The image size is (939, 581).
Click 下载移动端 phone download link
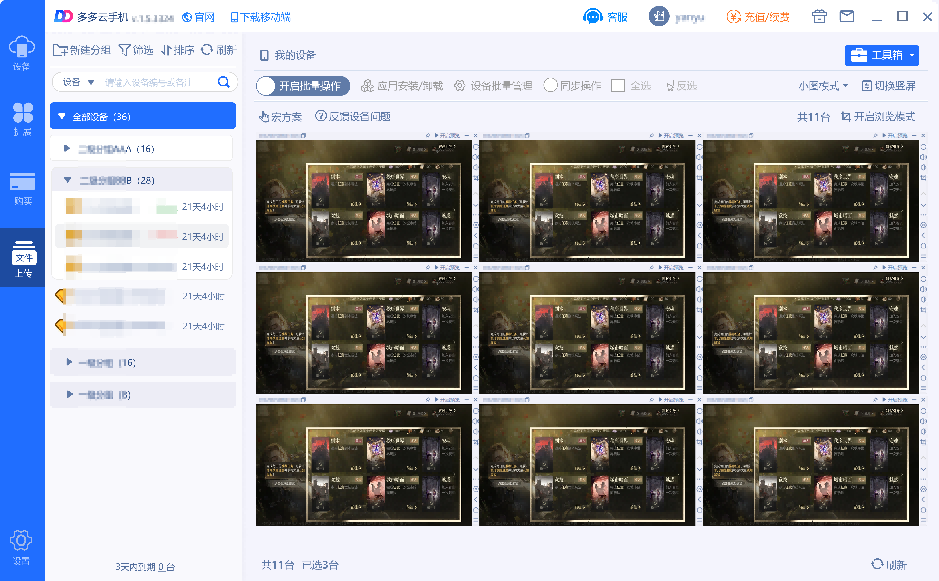(261, 17)
